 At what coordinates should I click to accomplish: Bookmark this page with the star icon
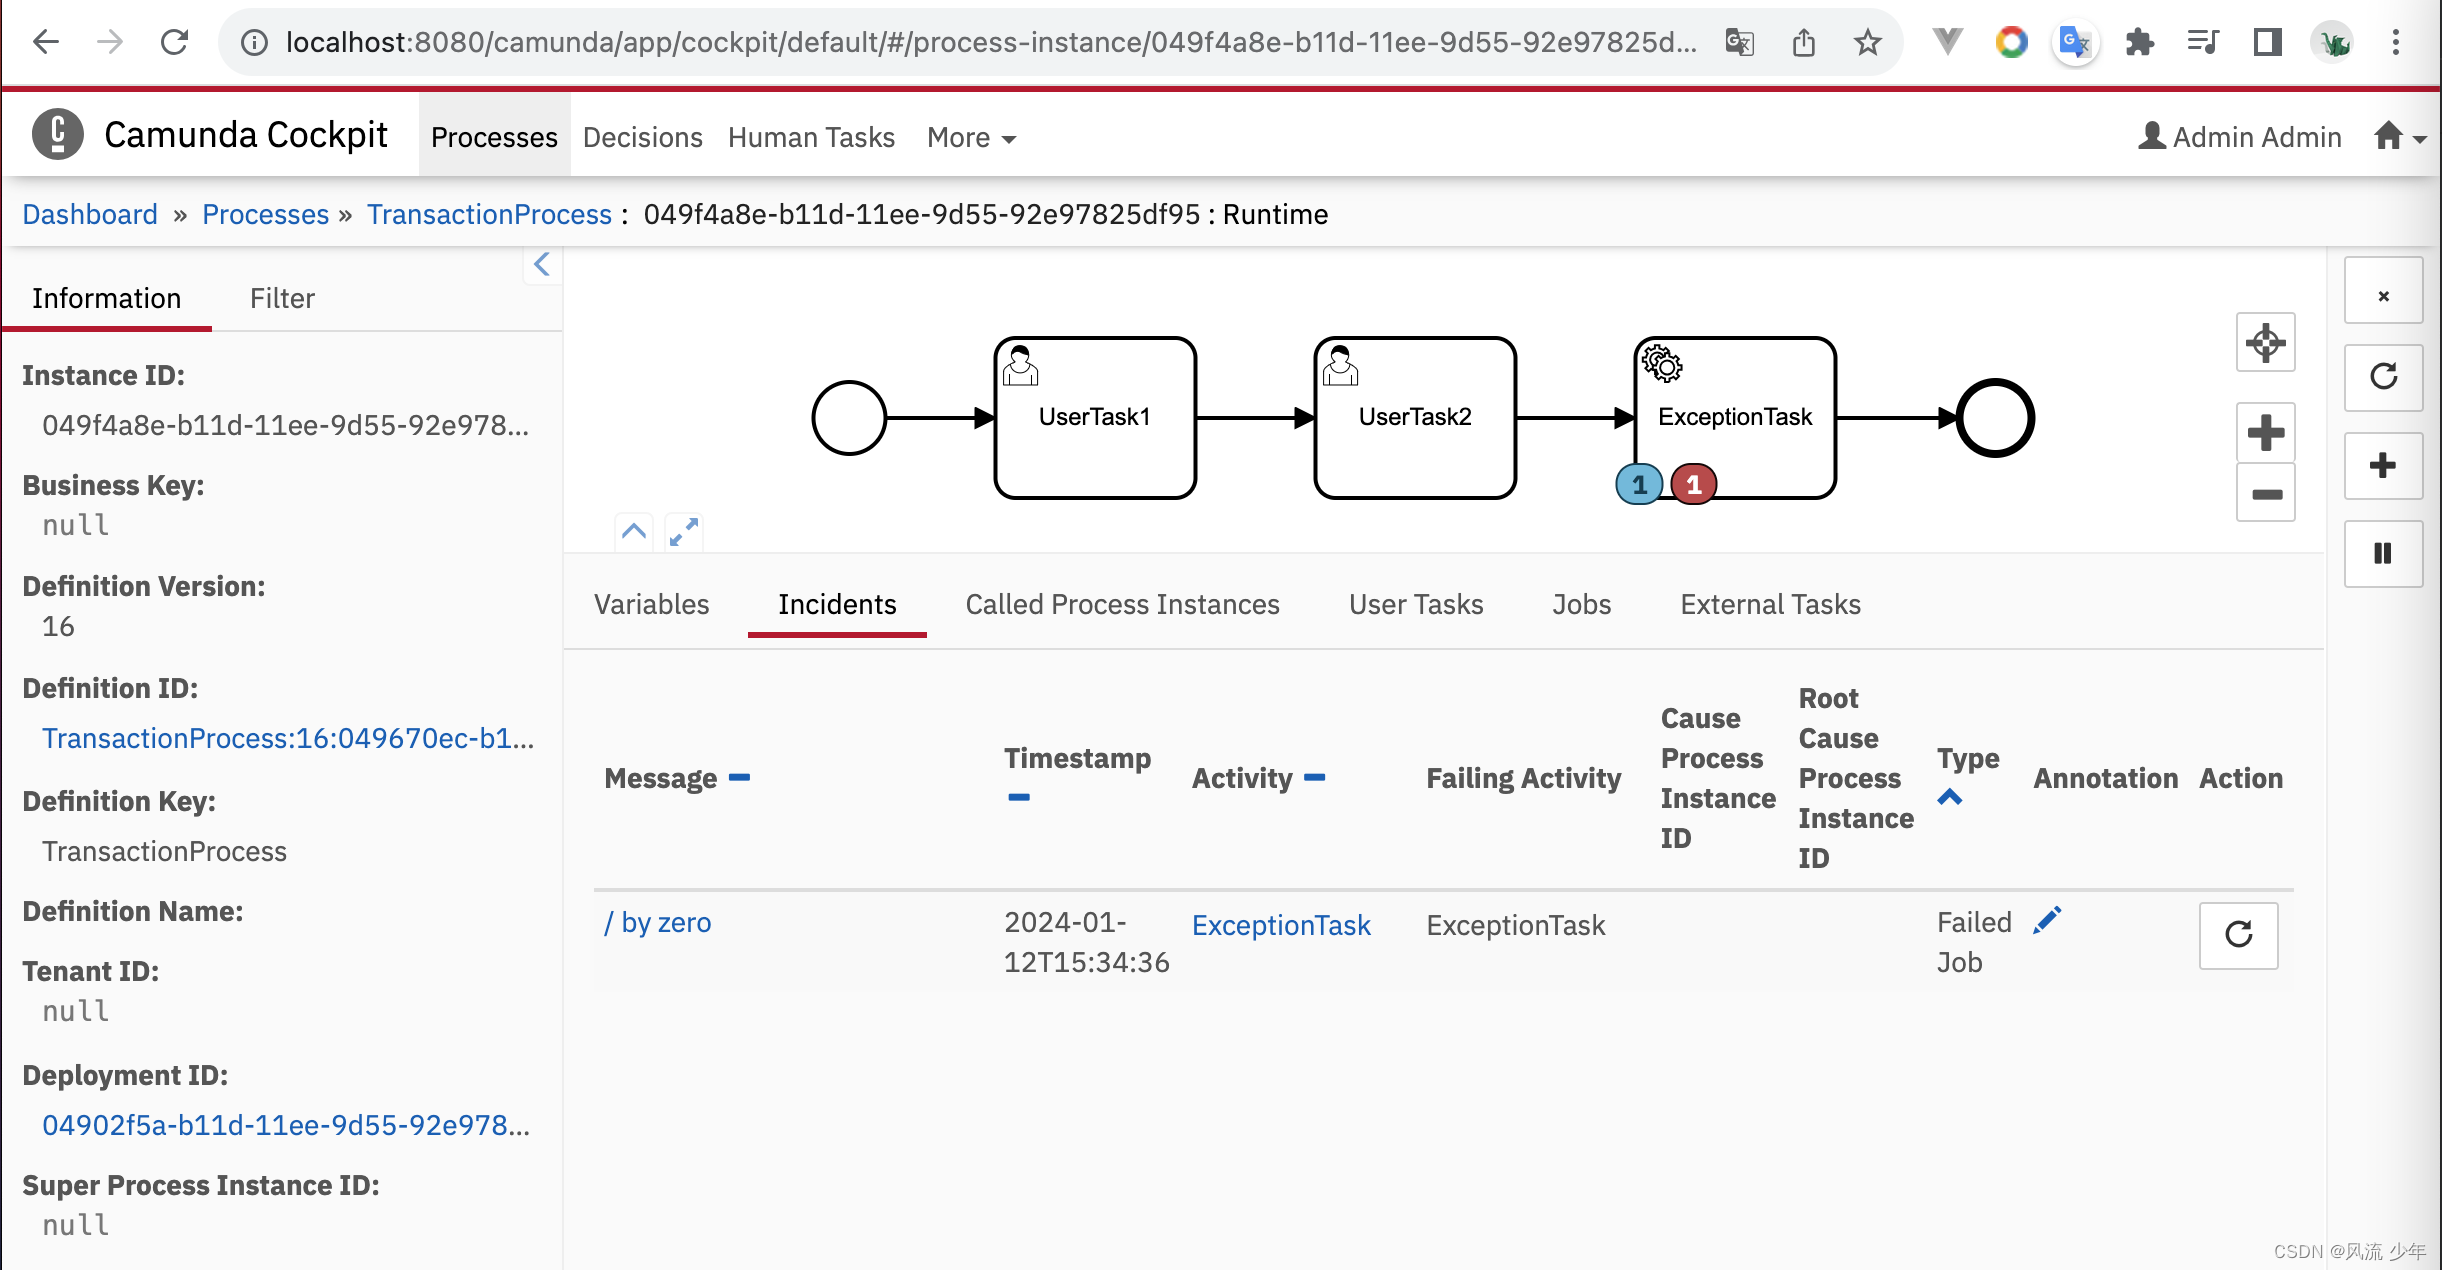pos(1867,42)
